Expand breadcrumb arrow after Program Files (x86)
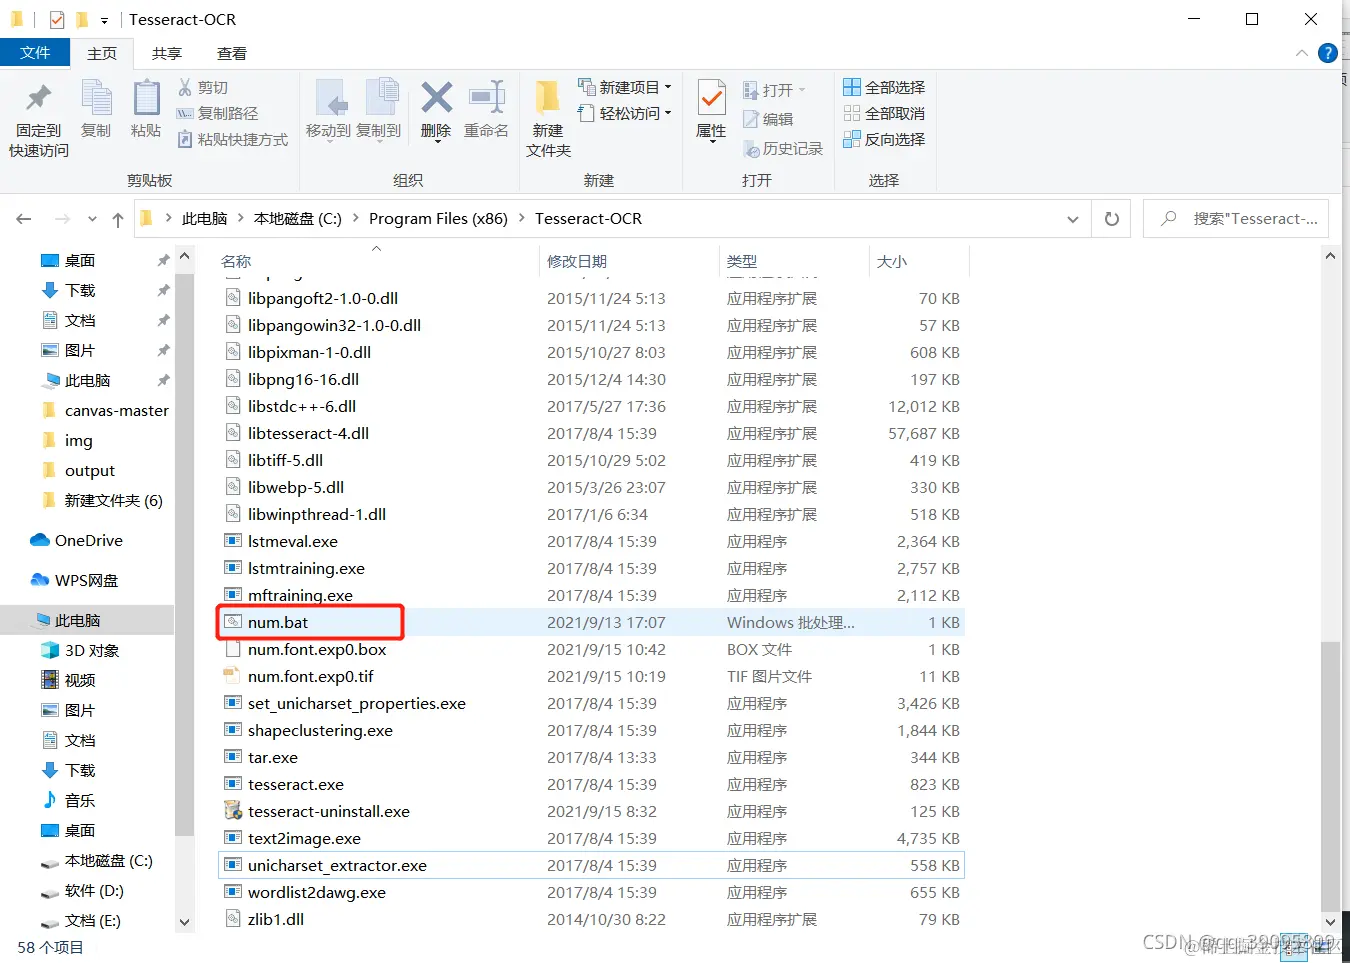1350x963 pixels. point(521,218)
